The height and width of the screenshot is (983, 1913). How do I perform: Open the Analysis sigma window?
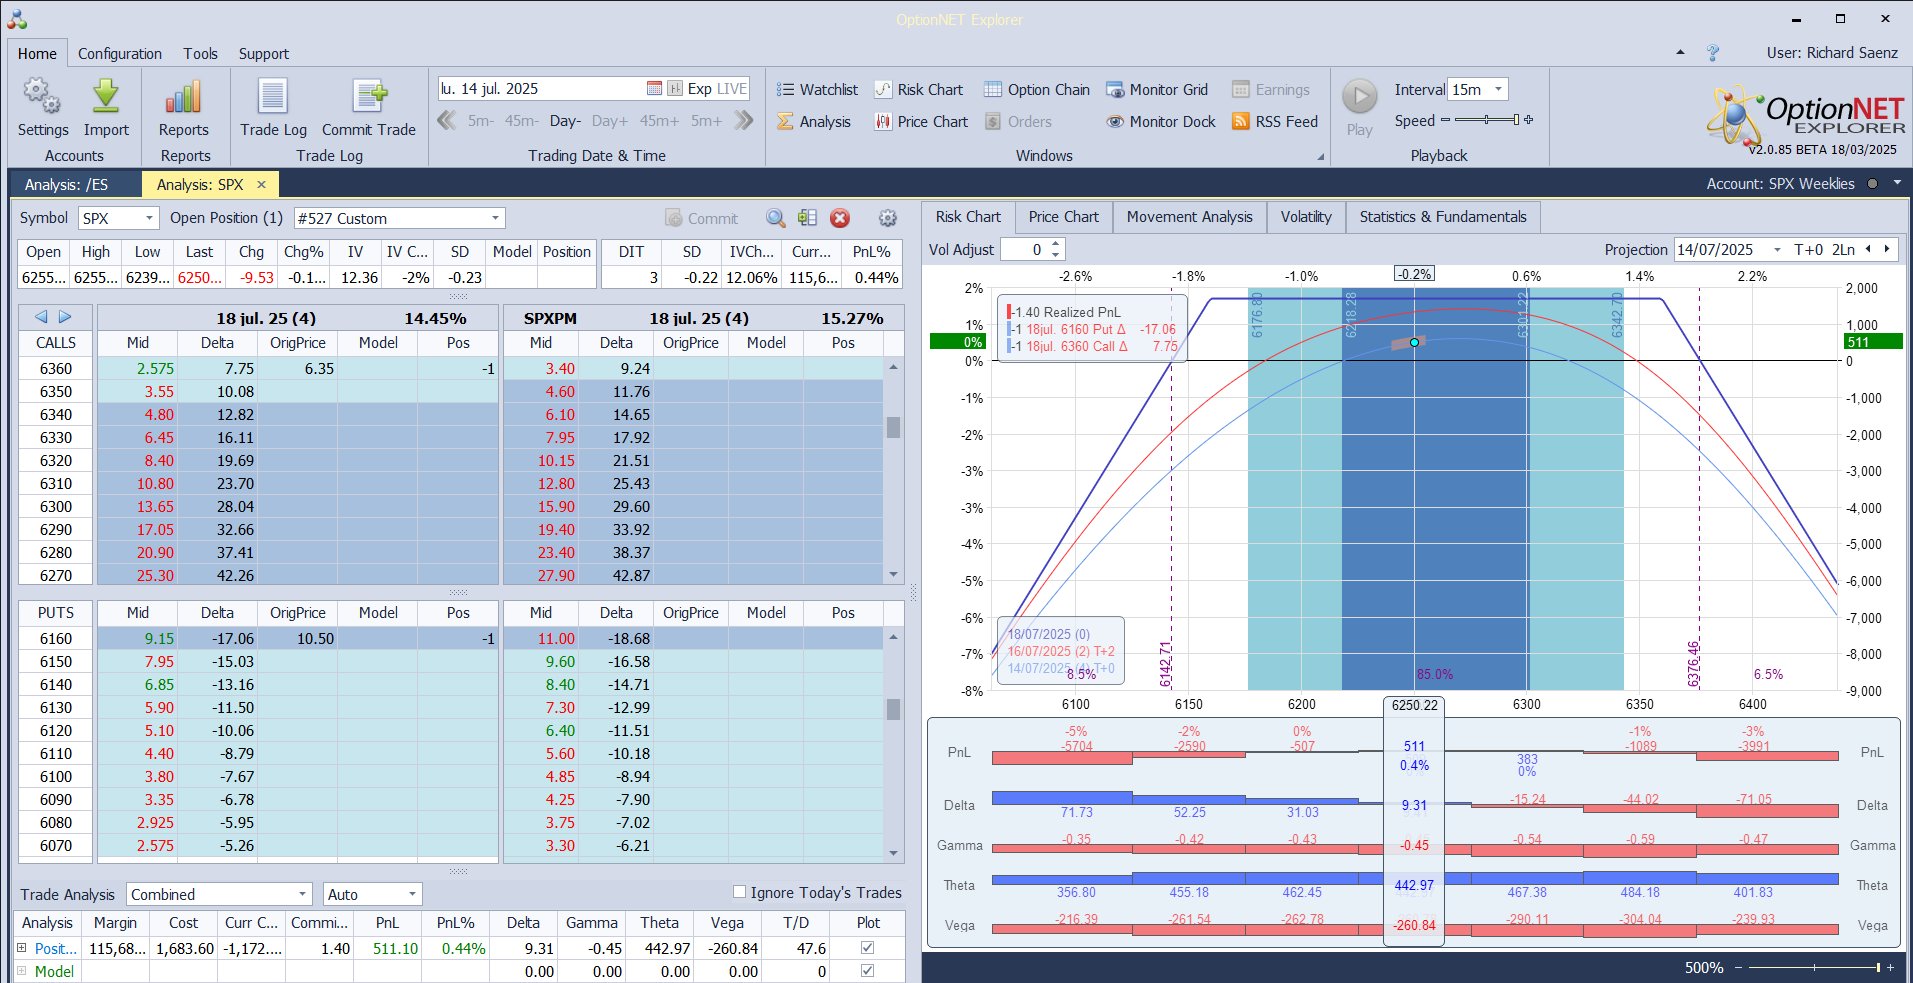[814, 122]
